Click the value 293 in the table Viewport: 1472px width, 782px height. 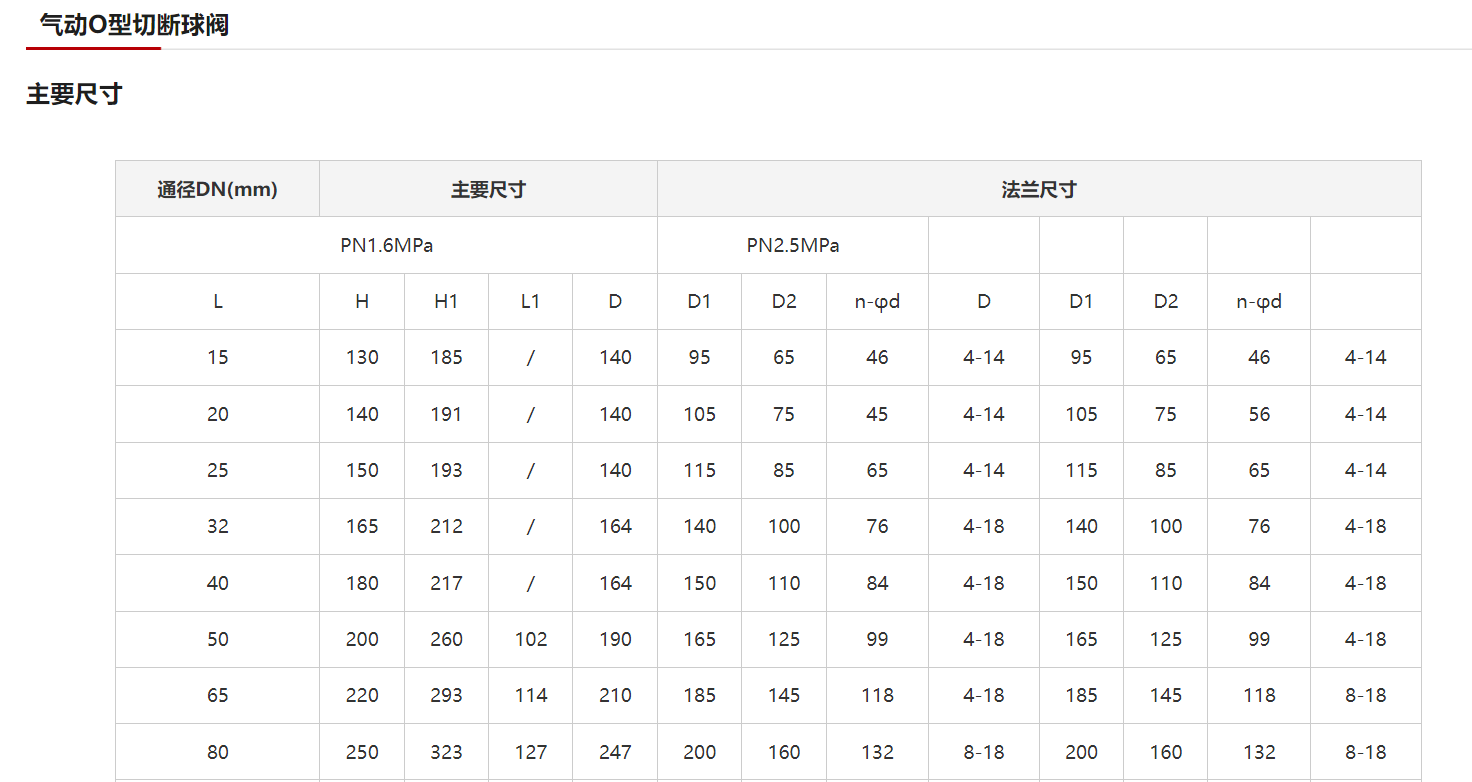[x=446, y=695]
